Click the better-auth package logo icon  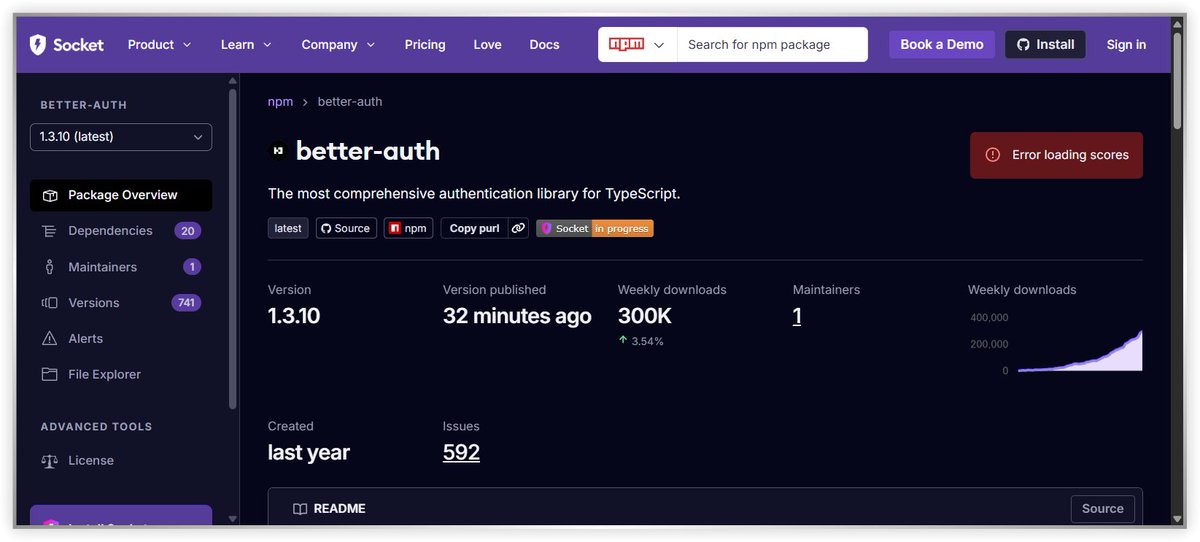[x=278, y=151]
